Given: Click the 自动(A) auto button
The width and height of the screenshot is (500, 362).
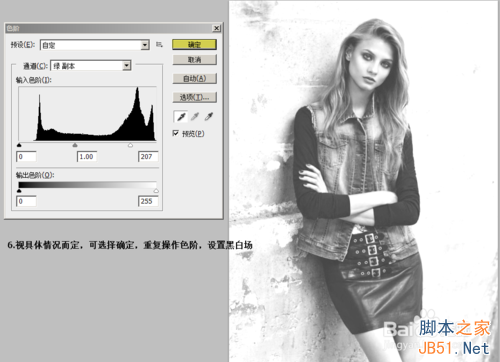Looking at the screenshot, I should [195, 79].
